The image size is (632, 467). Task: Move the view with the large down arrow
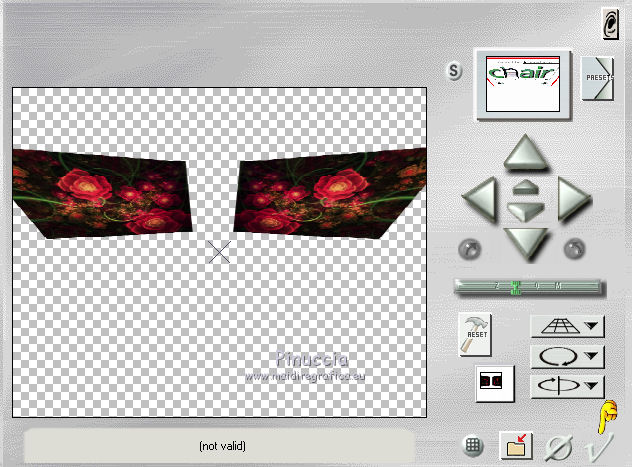coord(526,243)
